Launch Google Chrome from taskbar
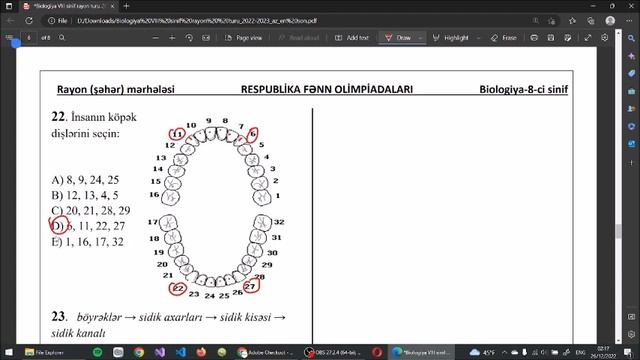 (139, 352)
